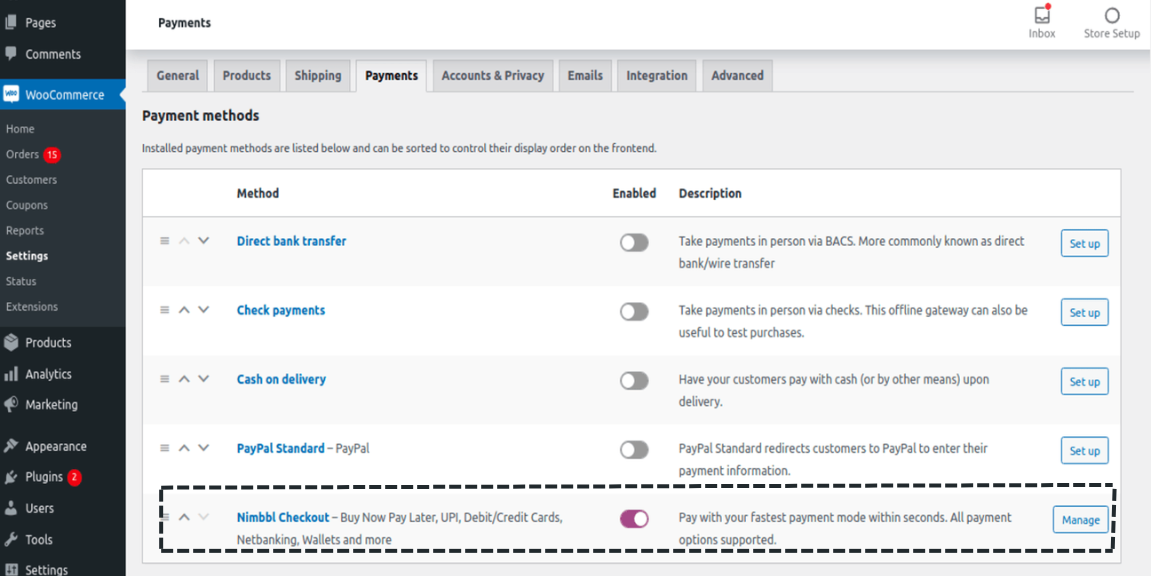This screenshot has width=1151, height=576.
Task: Set up Cash on delivery
Action: [1084, 382]
